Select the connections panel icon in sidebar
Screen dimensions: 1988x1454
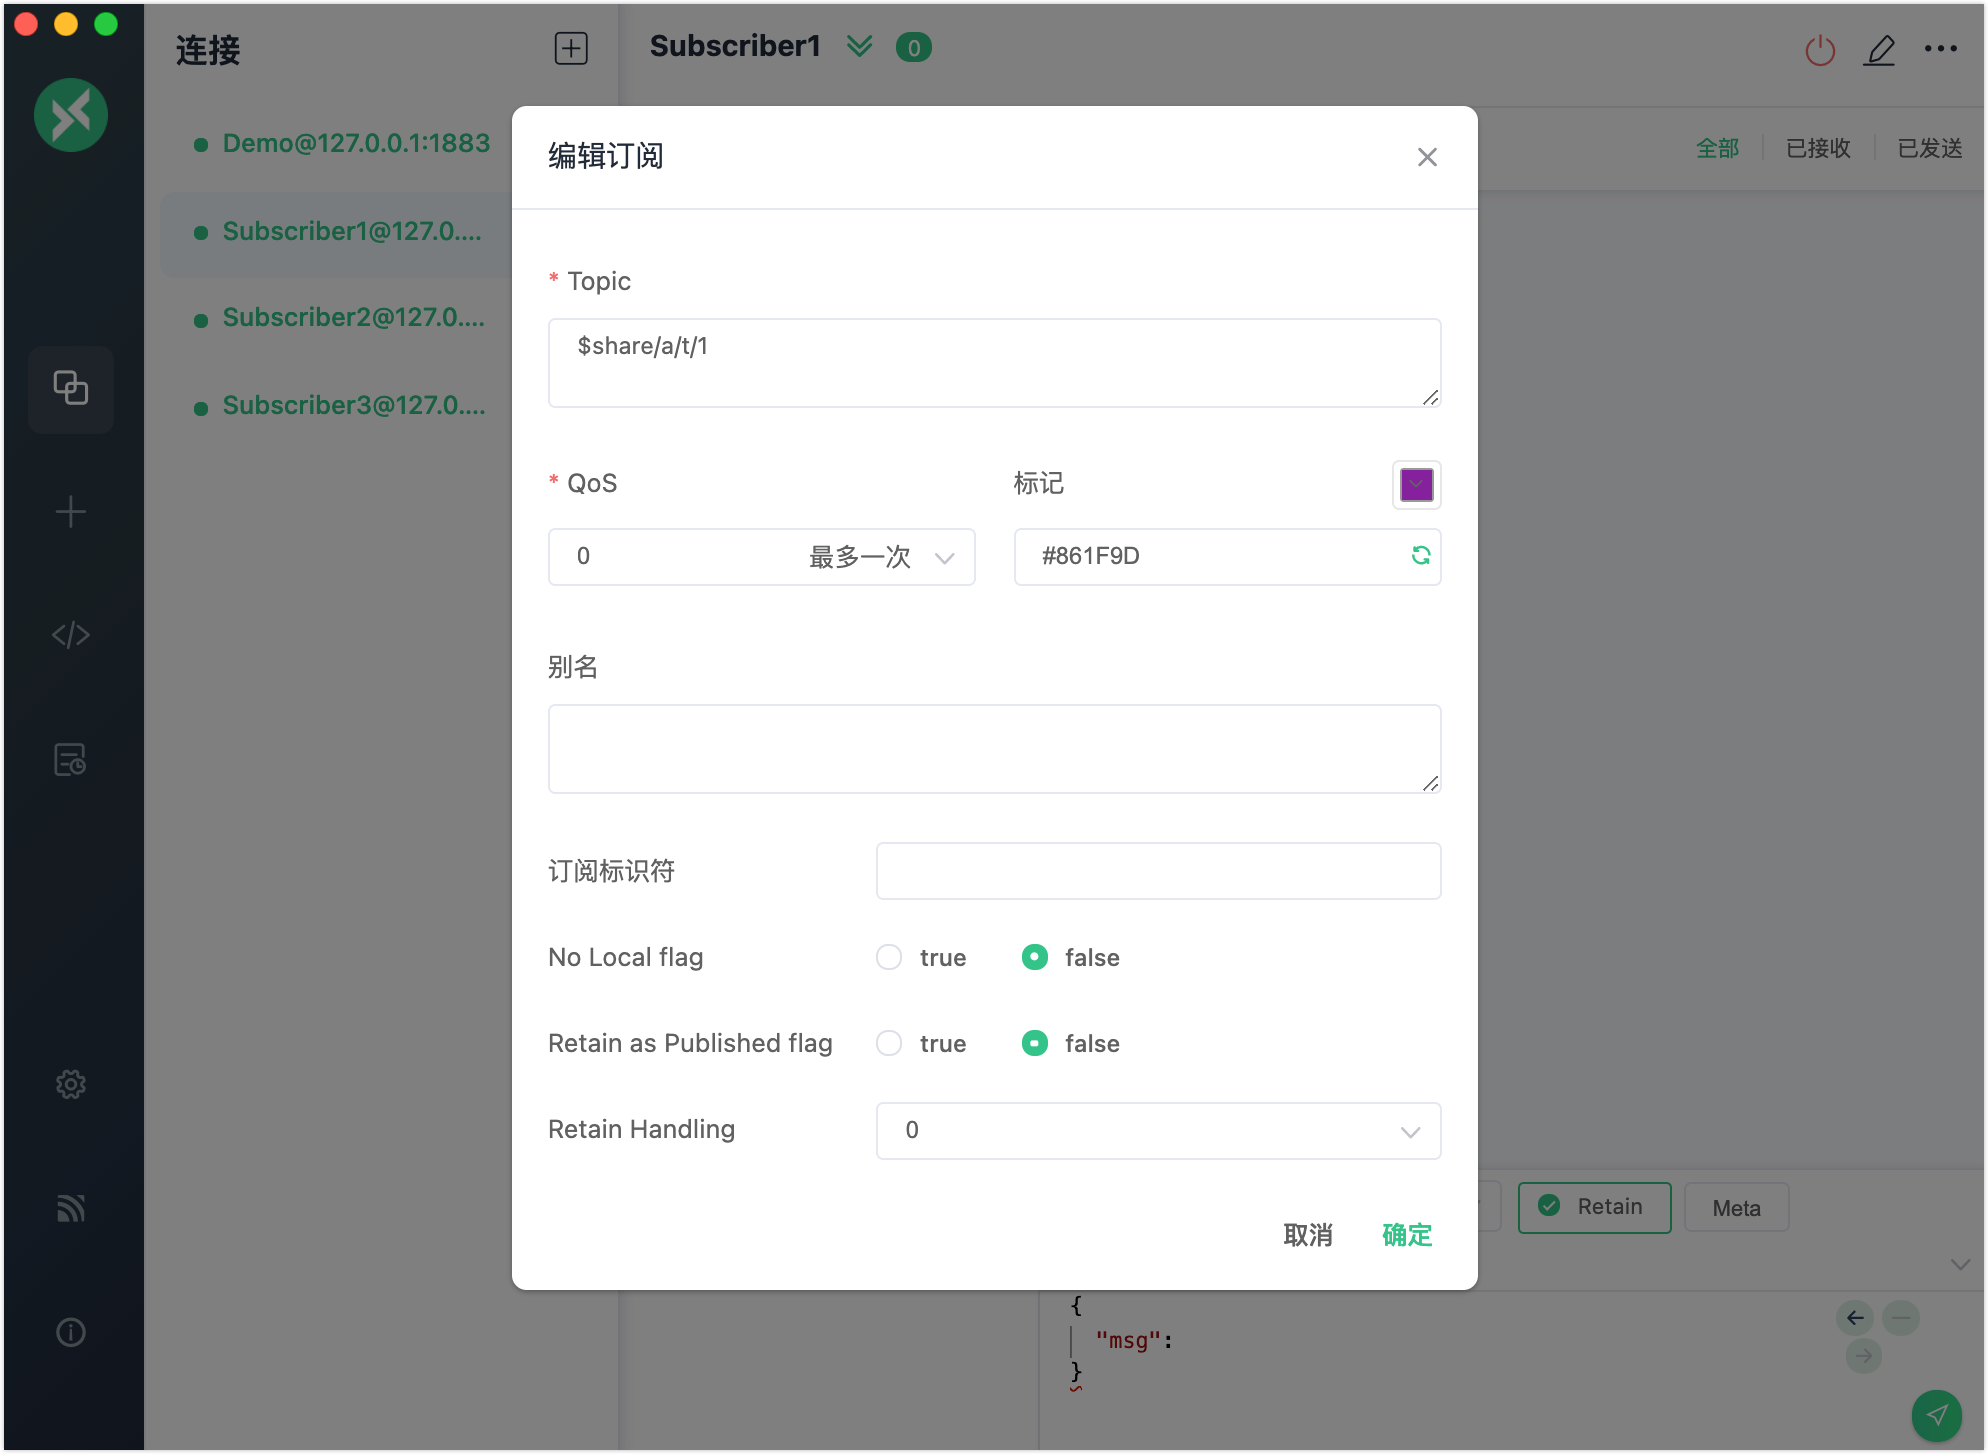71,389
